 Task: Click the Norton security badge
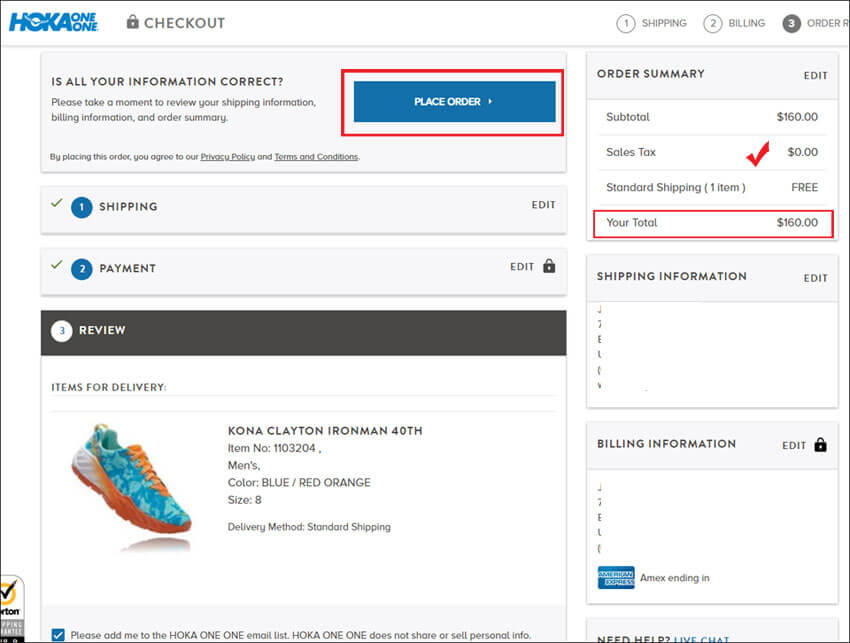11,609
